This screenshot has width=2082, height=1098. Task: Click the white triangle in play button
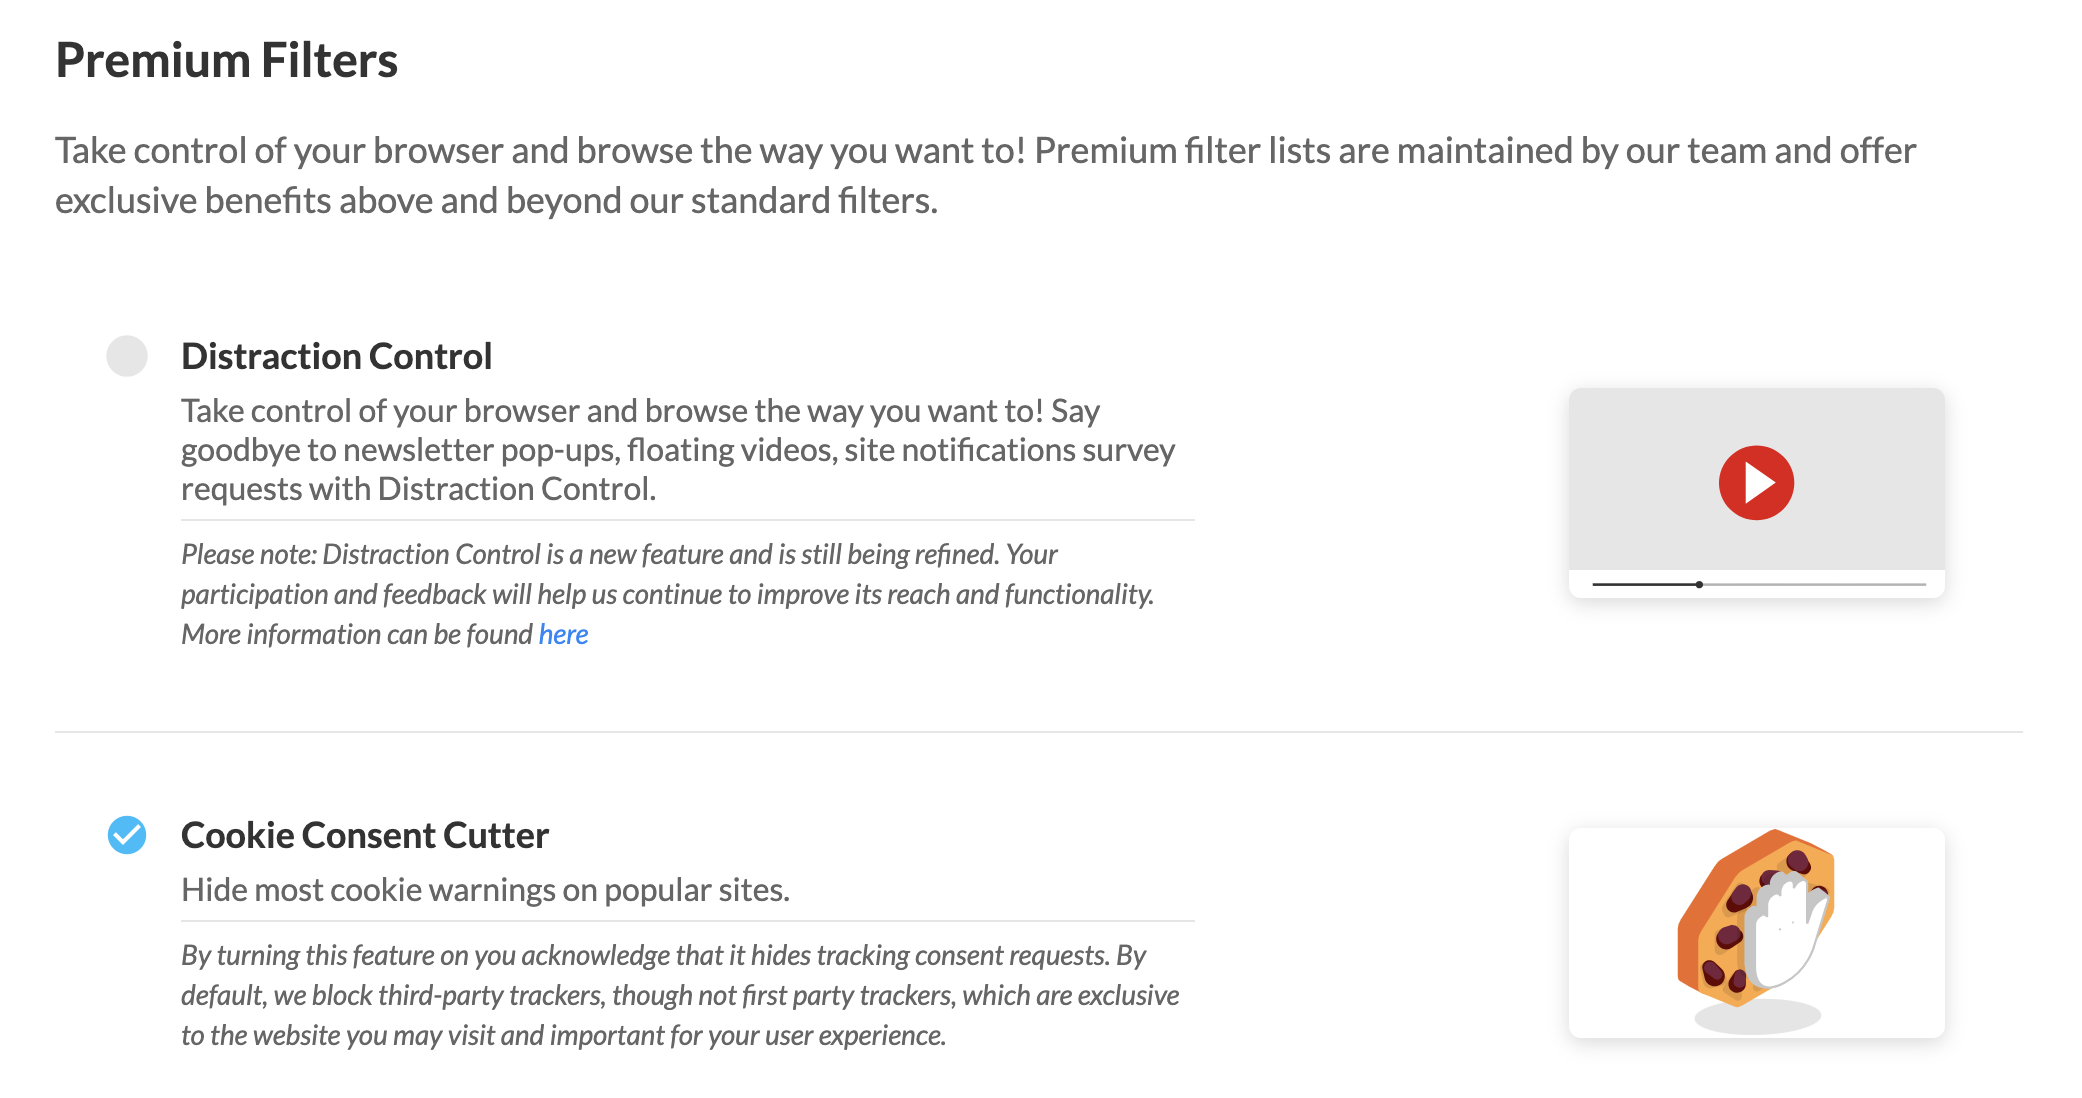click(1760, 483)
